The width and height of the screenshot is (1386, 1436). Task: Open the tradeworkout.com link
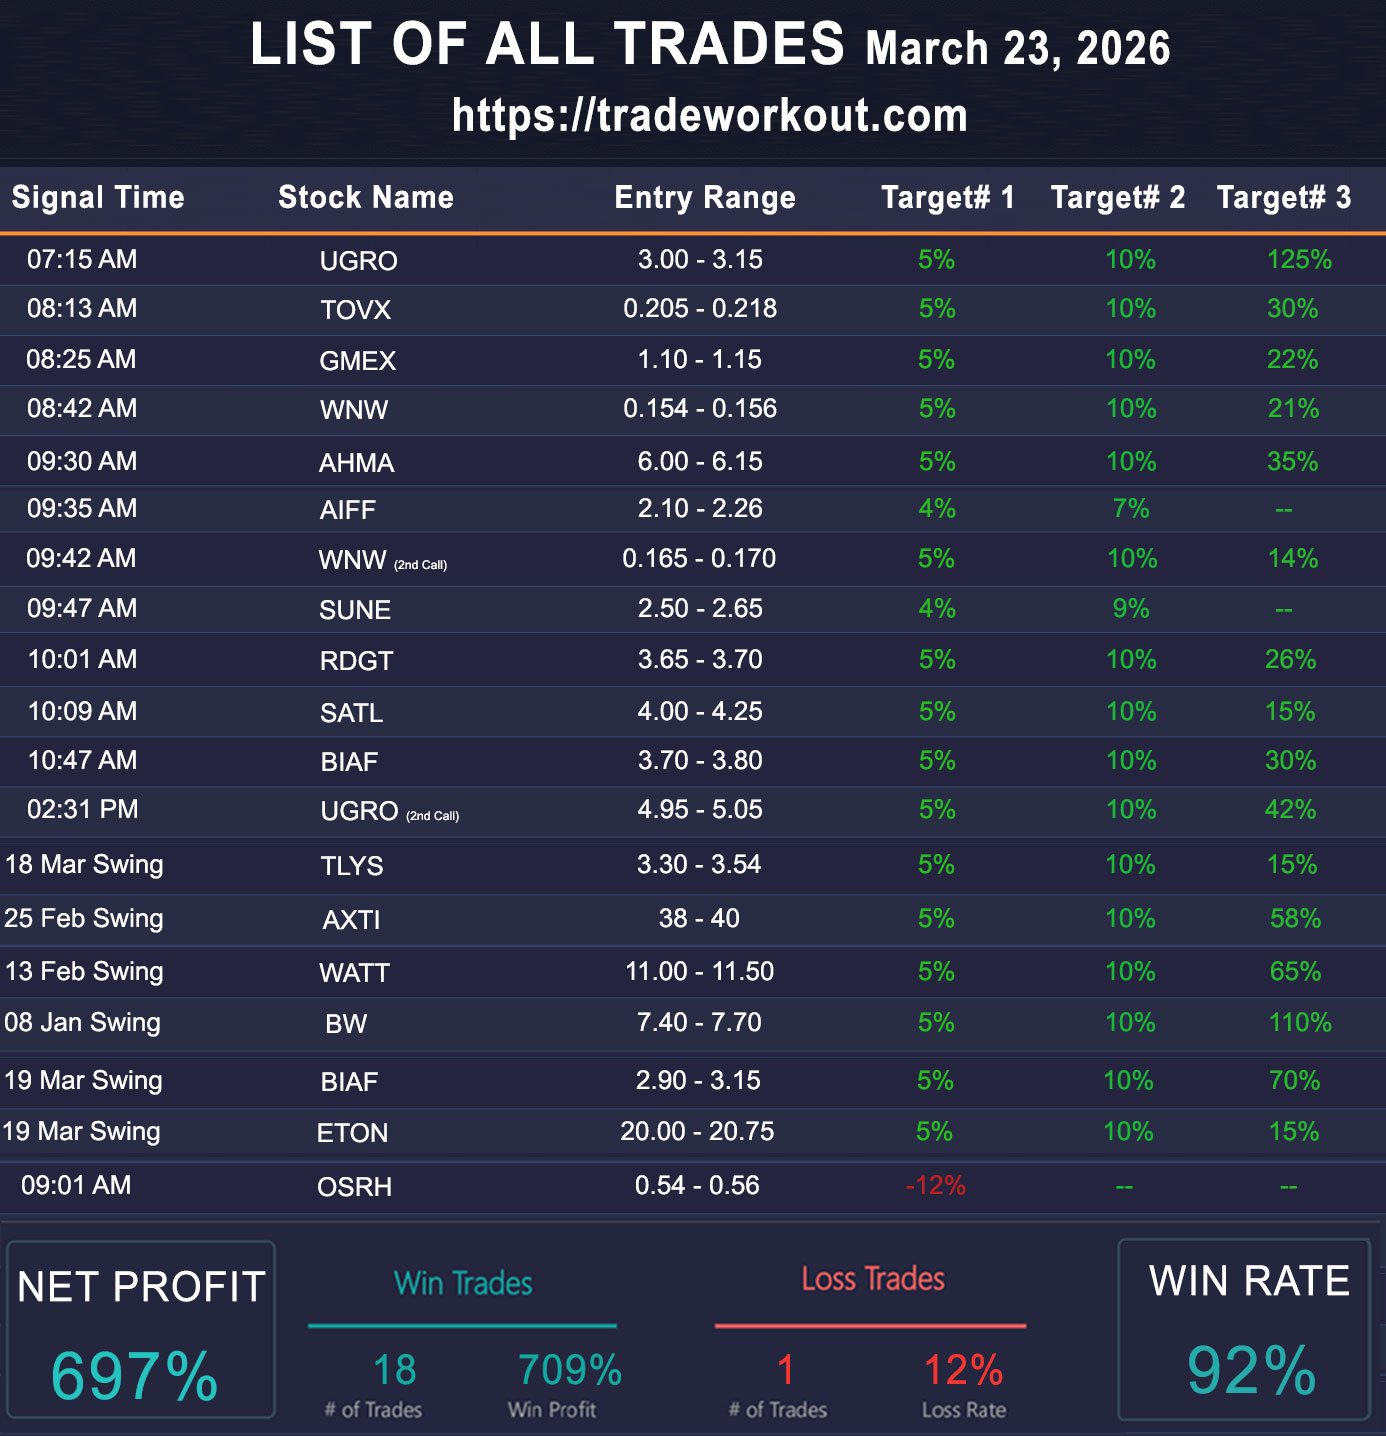(x=709, y=115)
